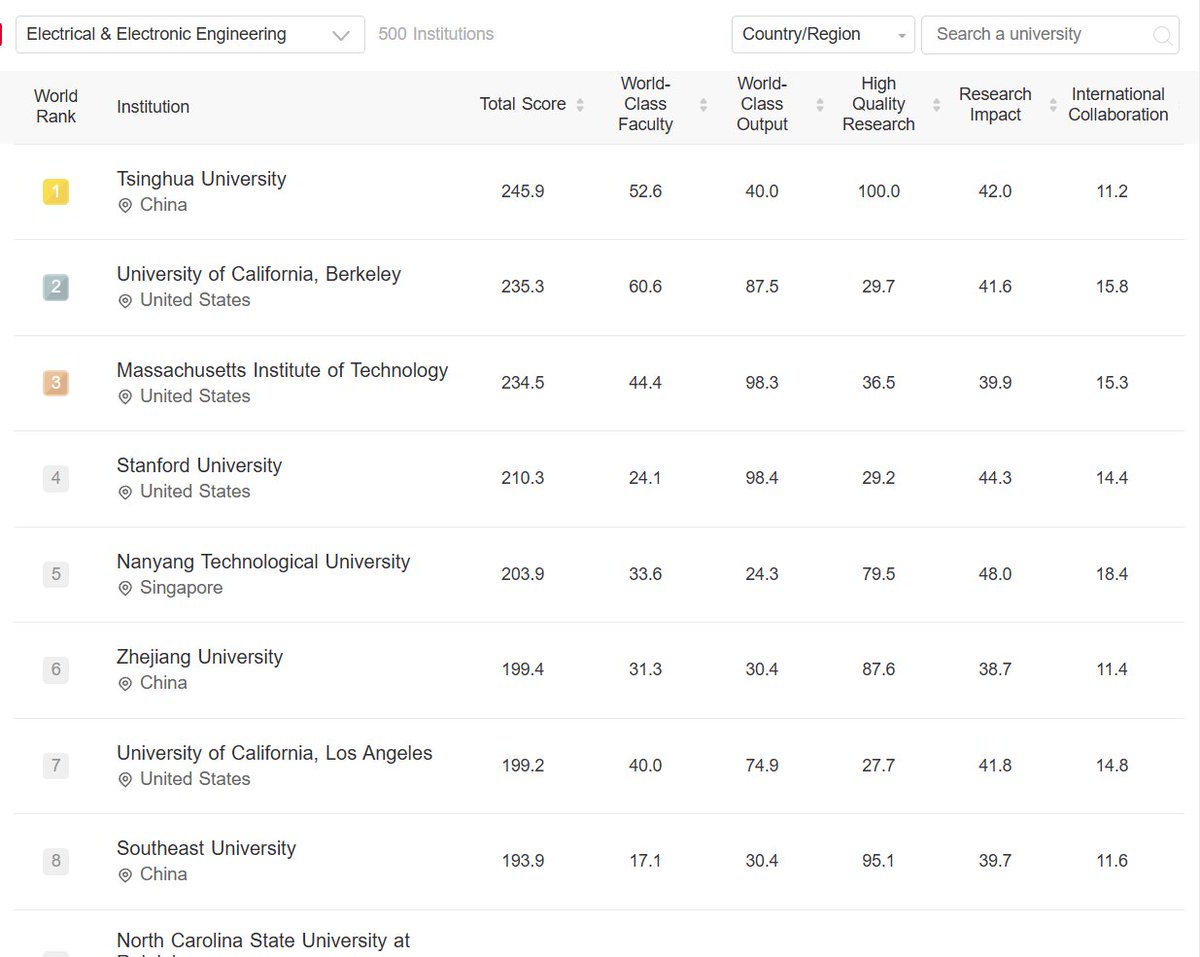Sort by World-Class Output arrows
This screenshot has width=1200, height=957.
[820, 105]
